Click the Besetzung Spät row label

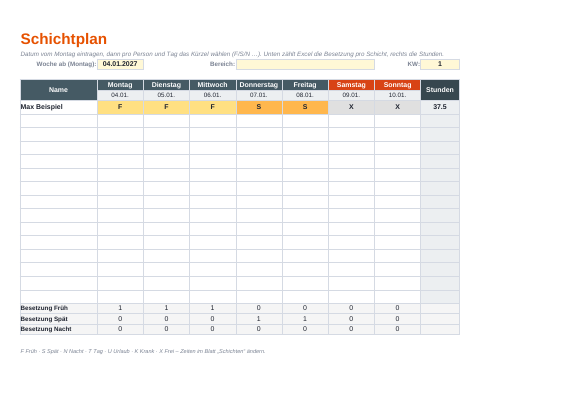coord(59,319)
